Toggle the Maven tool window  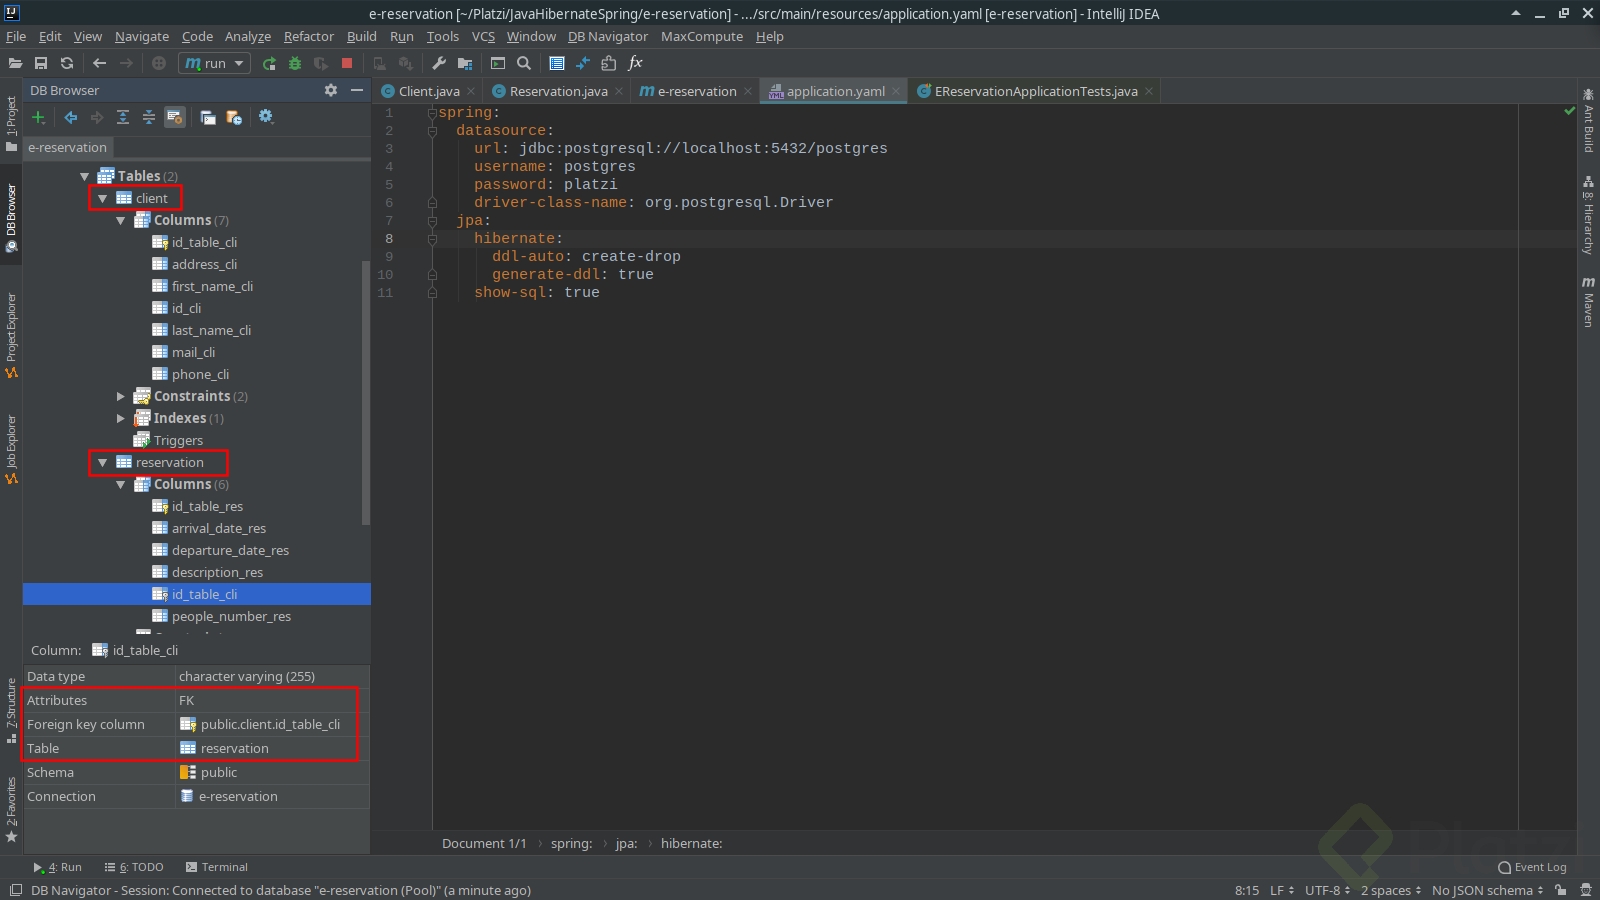(1588, 303)
